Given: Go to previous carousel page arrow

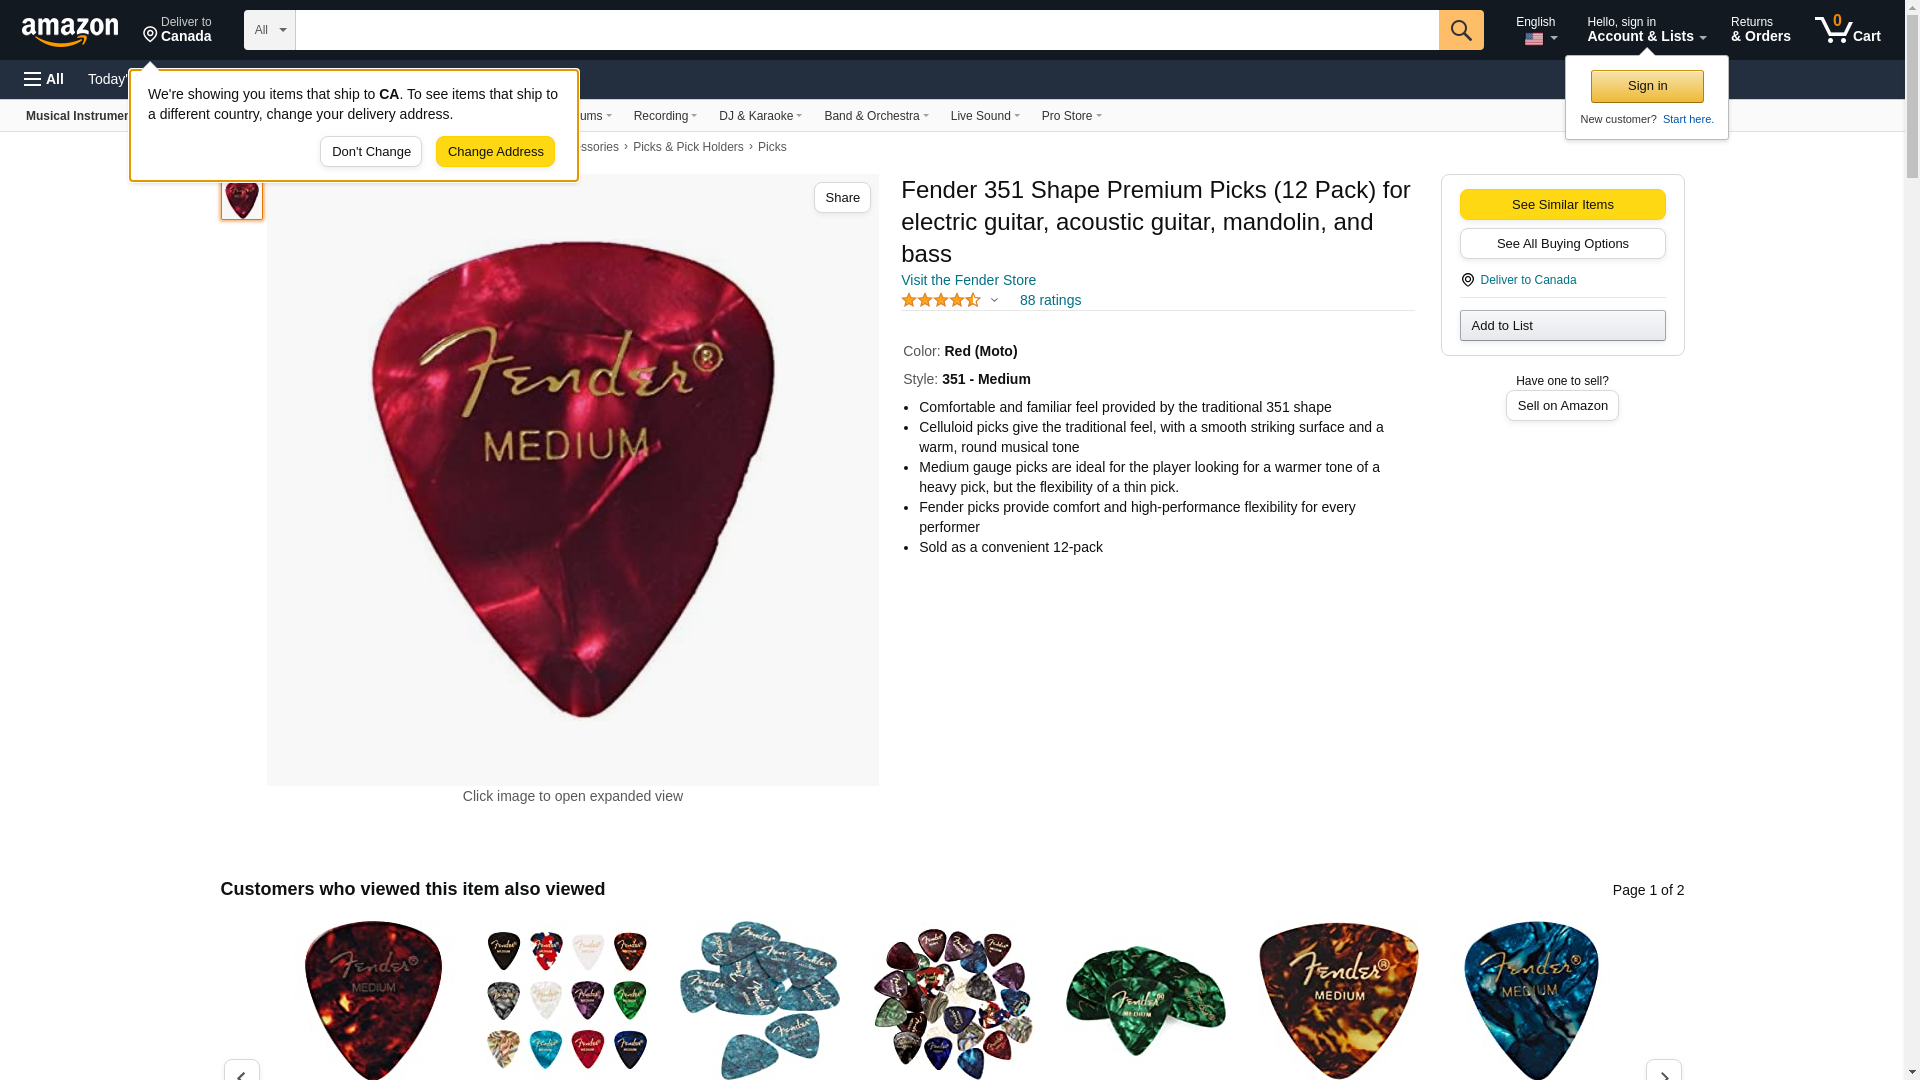Looking at the screenshot, I should (241, 1071).
